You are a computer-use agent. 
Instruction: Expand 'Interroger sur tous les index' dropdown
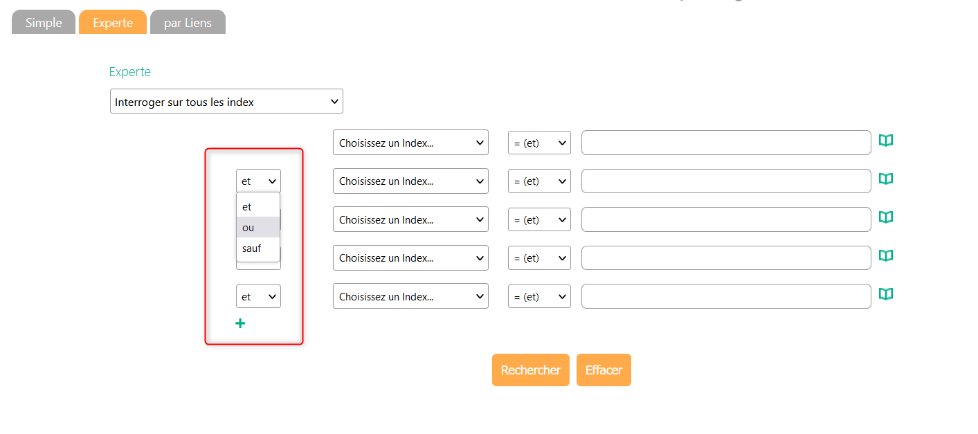coord(226,102)
